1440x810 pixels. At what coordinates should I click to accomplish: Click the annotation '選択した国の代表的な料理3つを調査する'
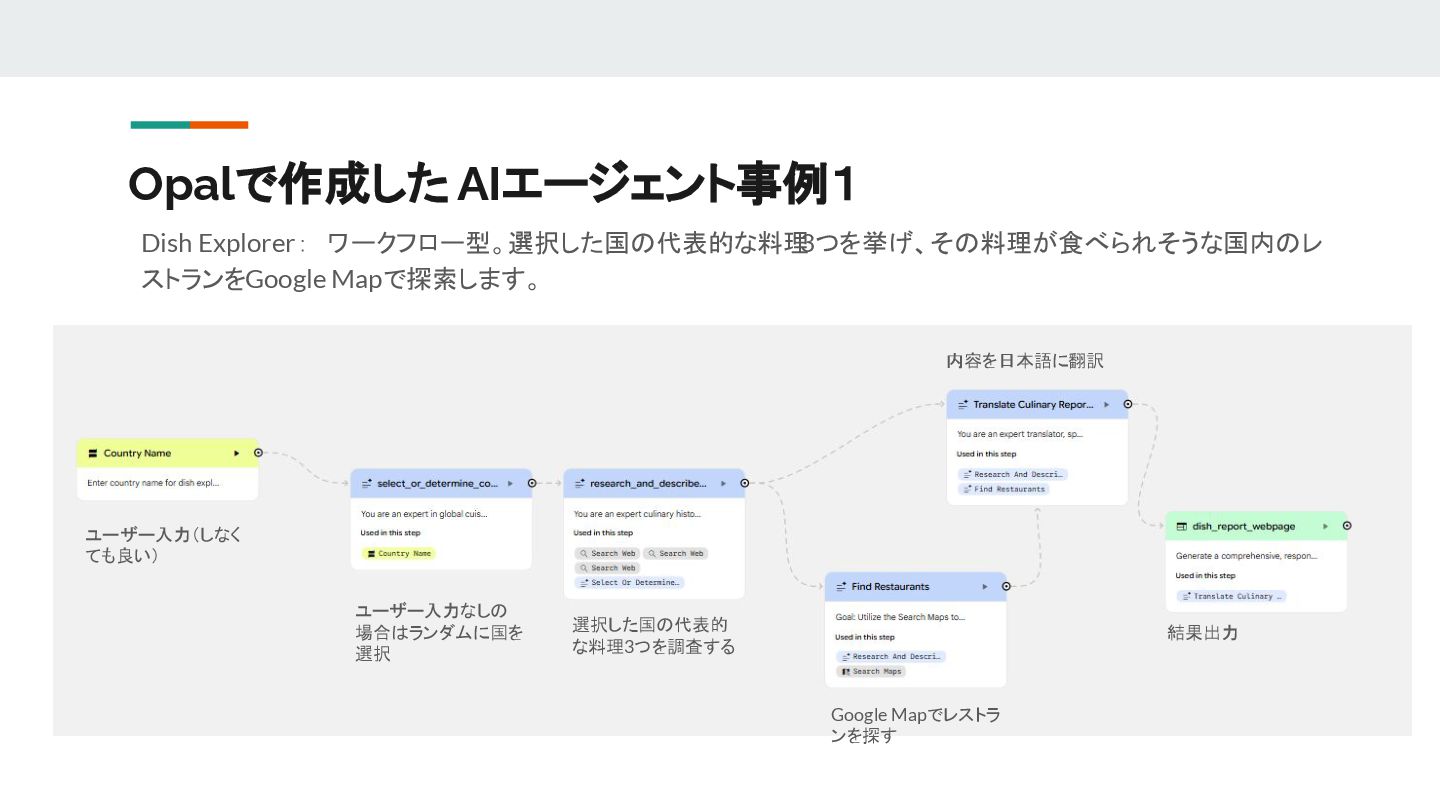point(654,636)
